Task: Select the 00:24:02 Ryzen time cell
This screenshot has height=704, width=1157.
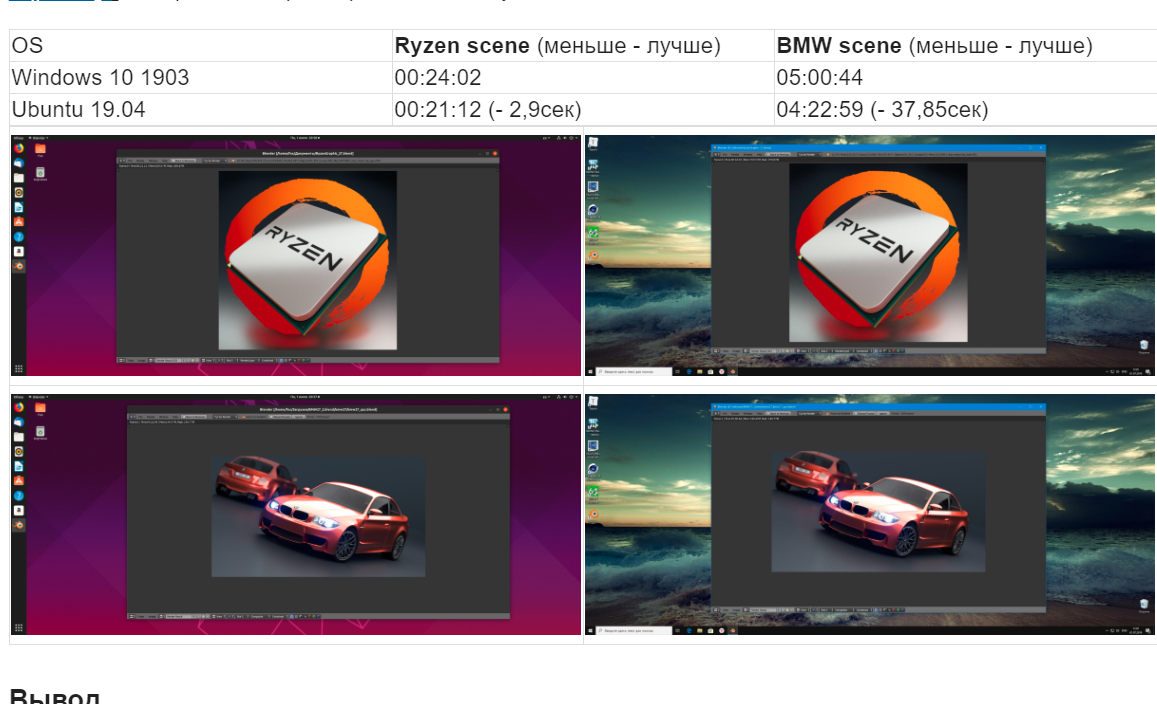Action: 583,77
